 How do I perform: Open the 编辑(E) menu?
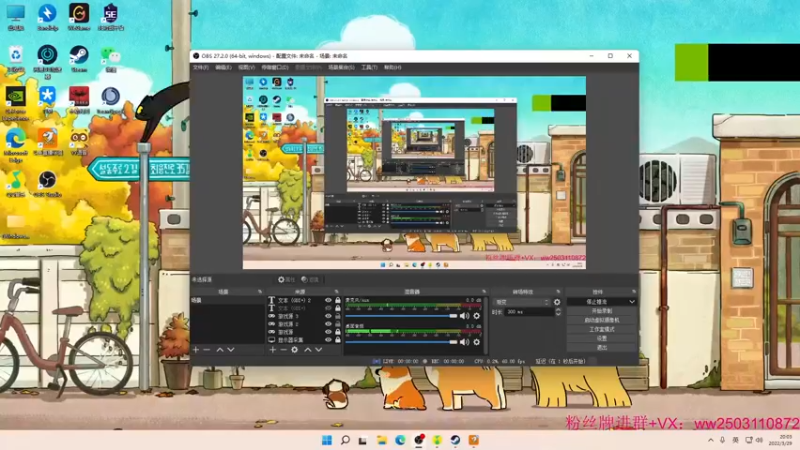[223, 67]
